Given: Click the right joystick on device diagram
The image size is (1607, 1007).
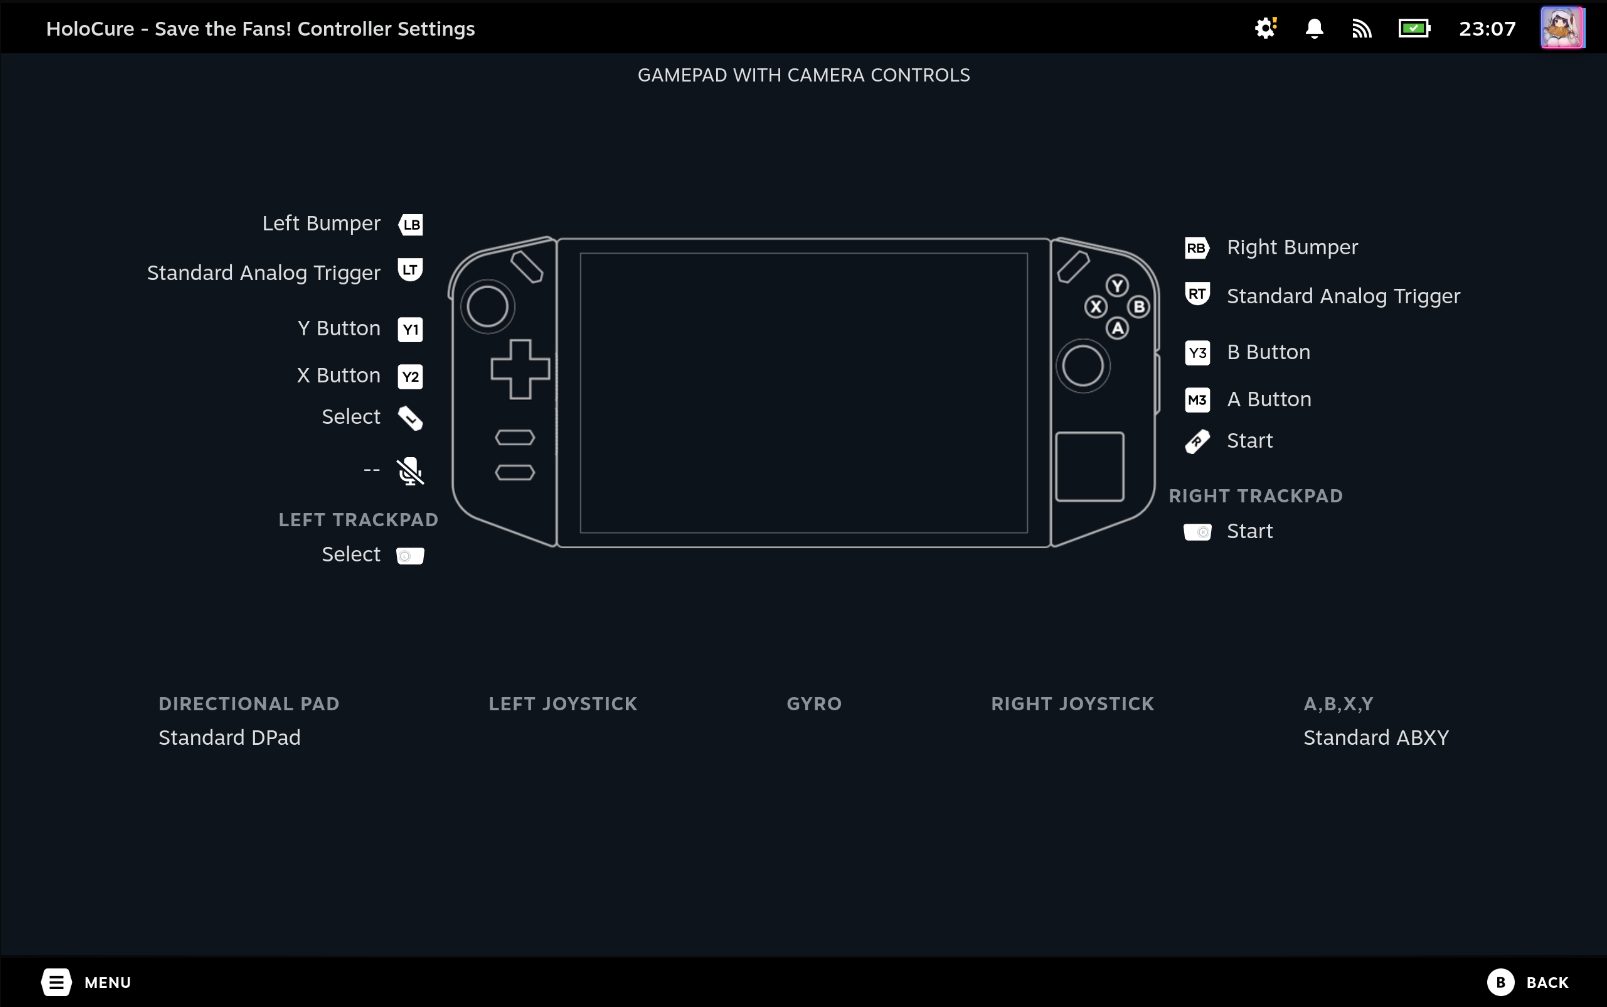Looking at the screenshot, I should click(1082, 366).
